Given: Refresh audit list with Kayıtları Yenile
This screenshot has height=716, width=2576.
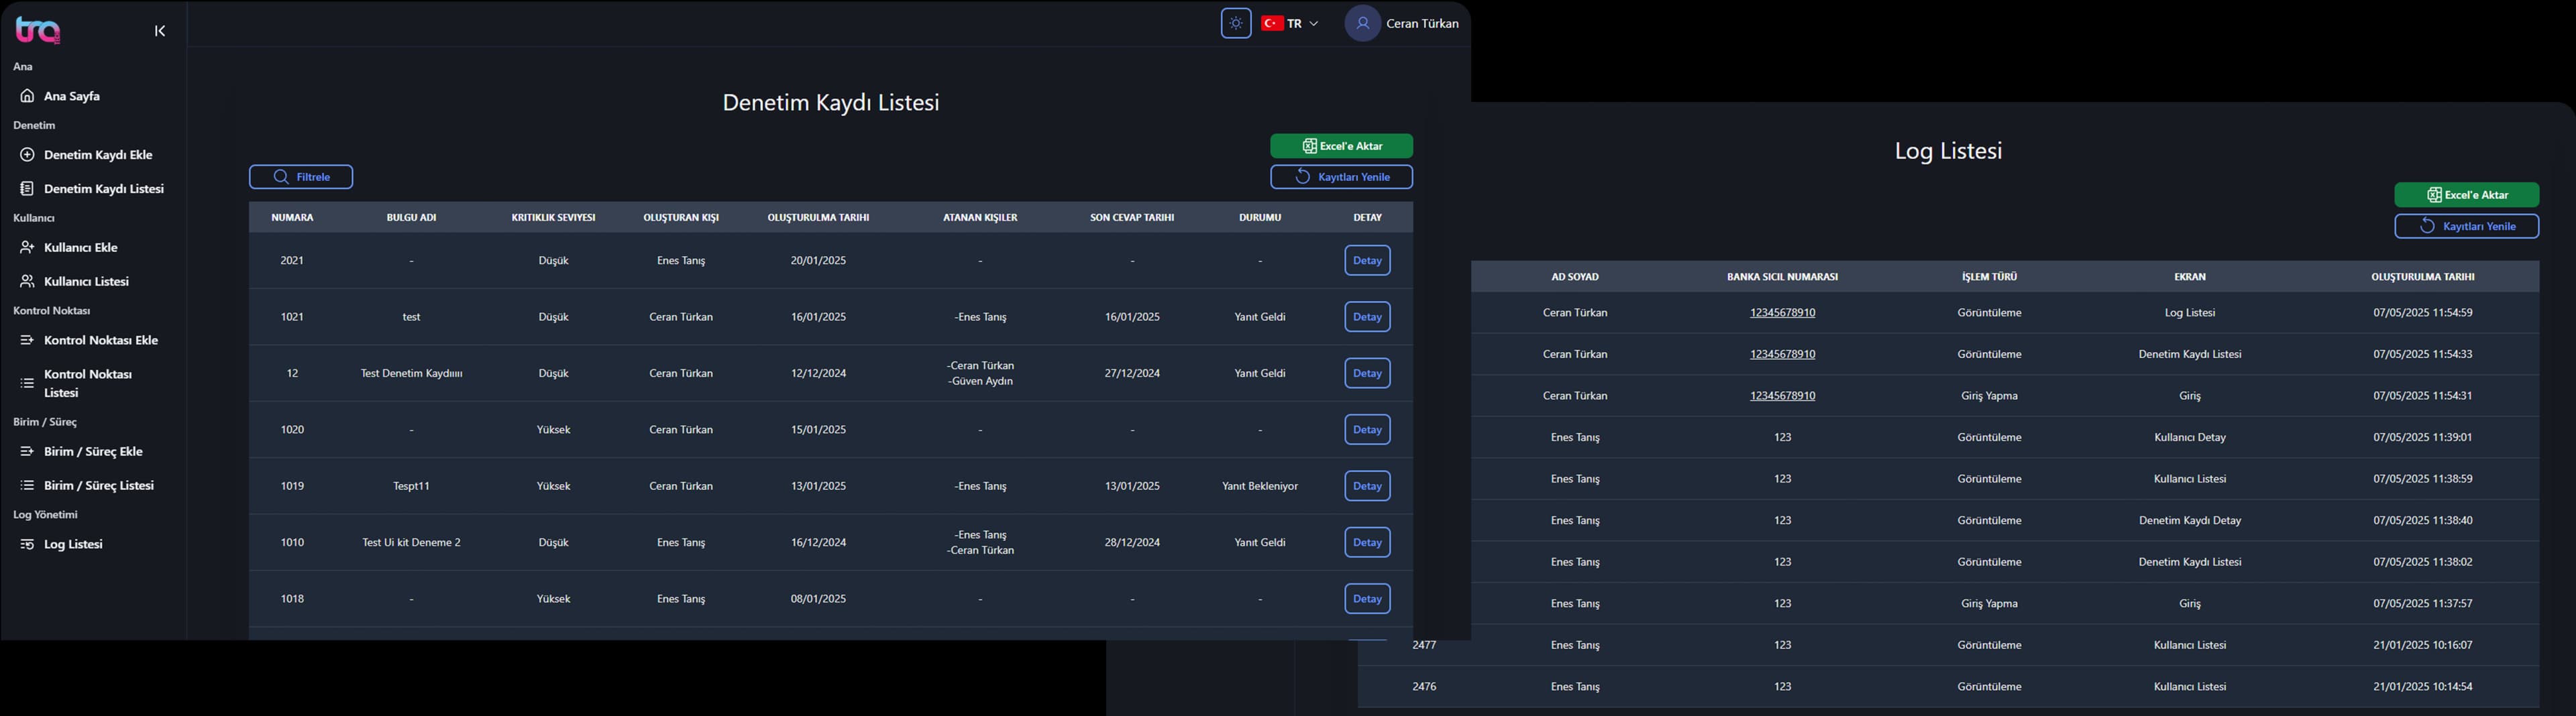Looking at the screenshot, I should pos(1341,177).
